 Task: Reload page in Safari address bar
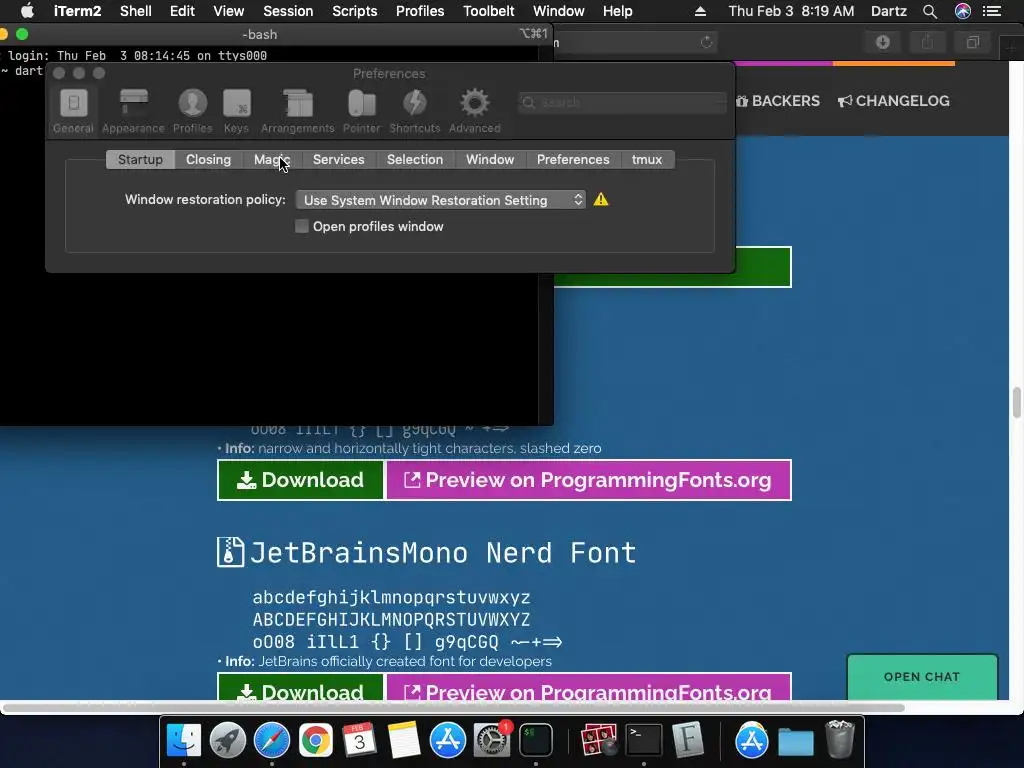point(707,42)
